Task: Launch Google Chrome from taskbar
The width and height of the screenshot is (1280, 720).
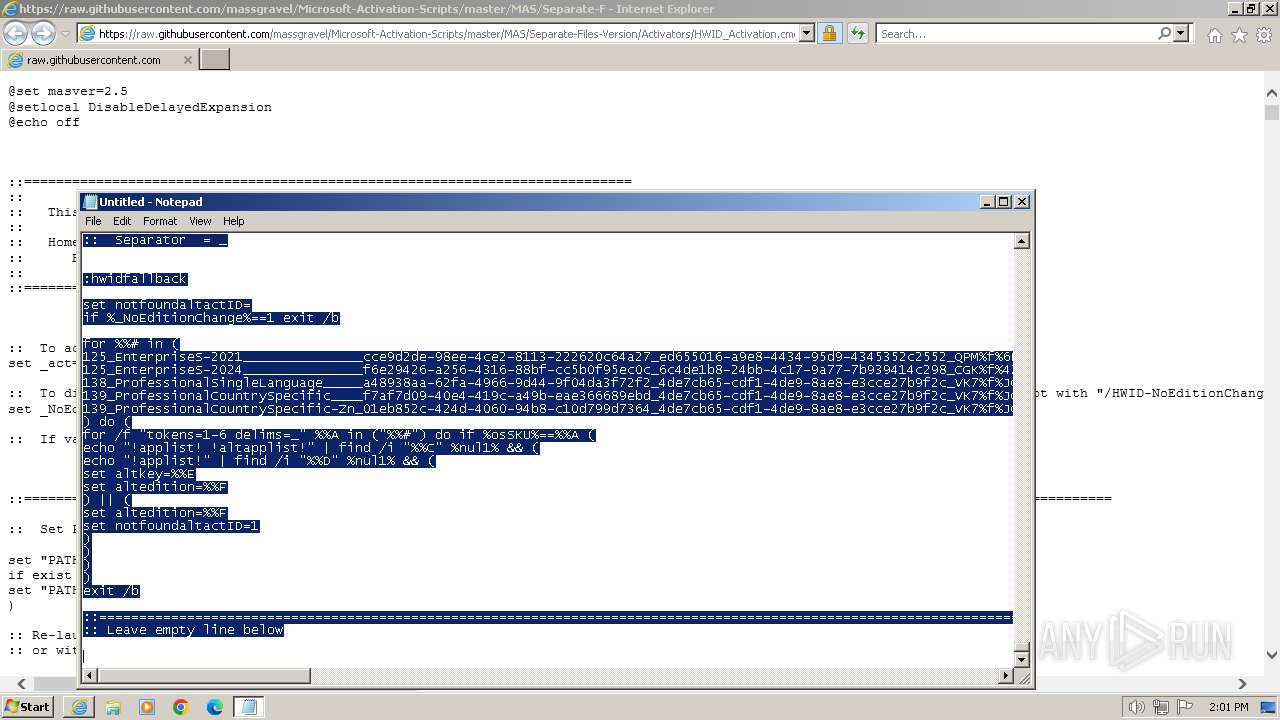Action: coord(181,707)
